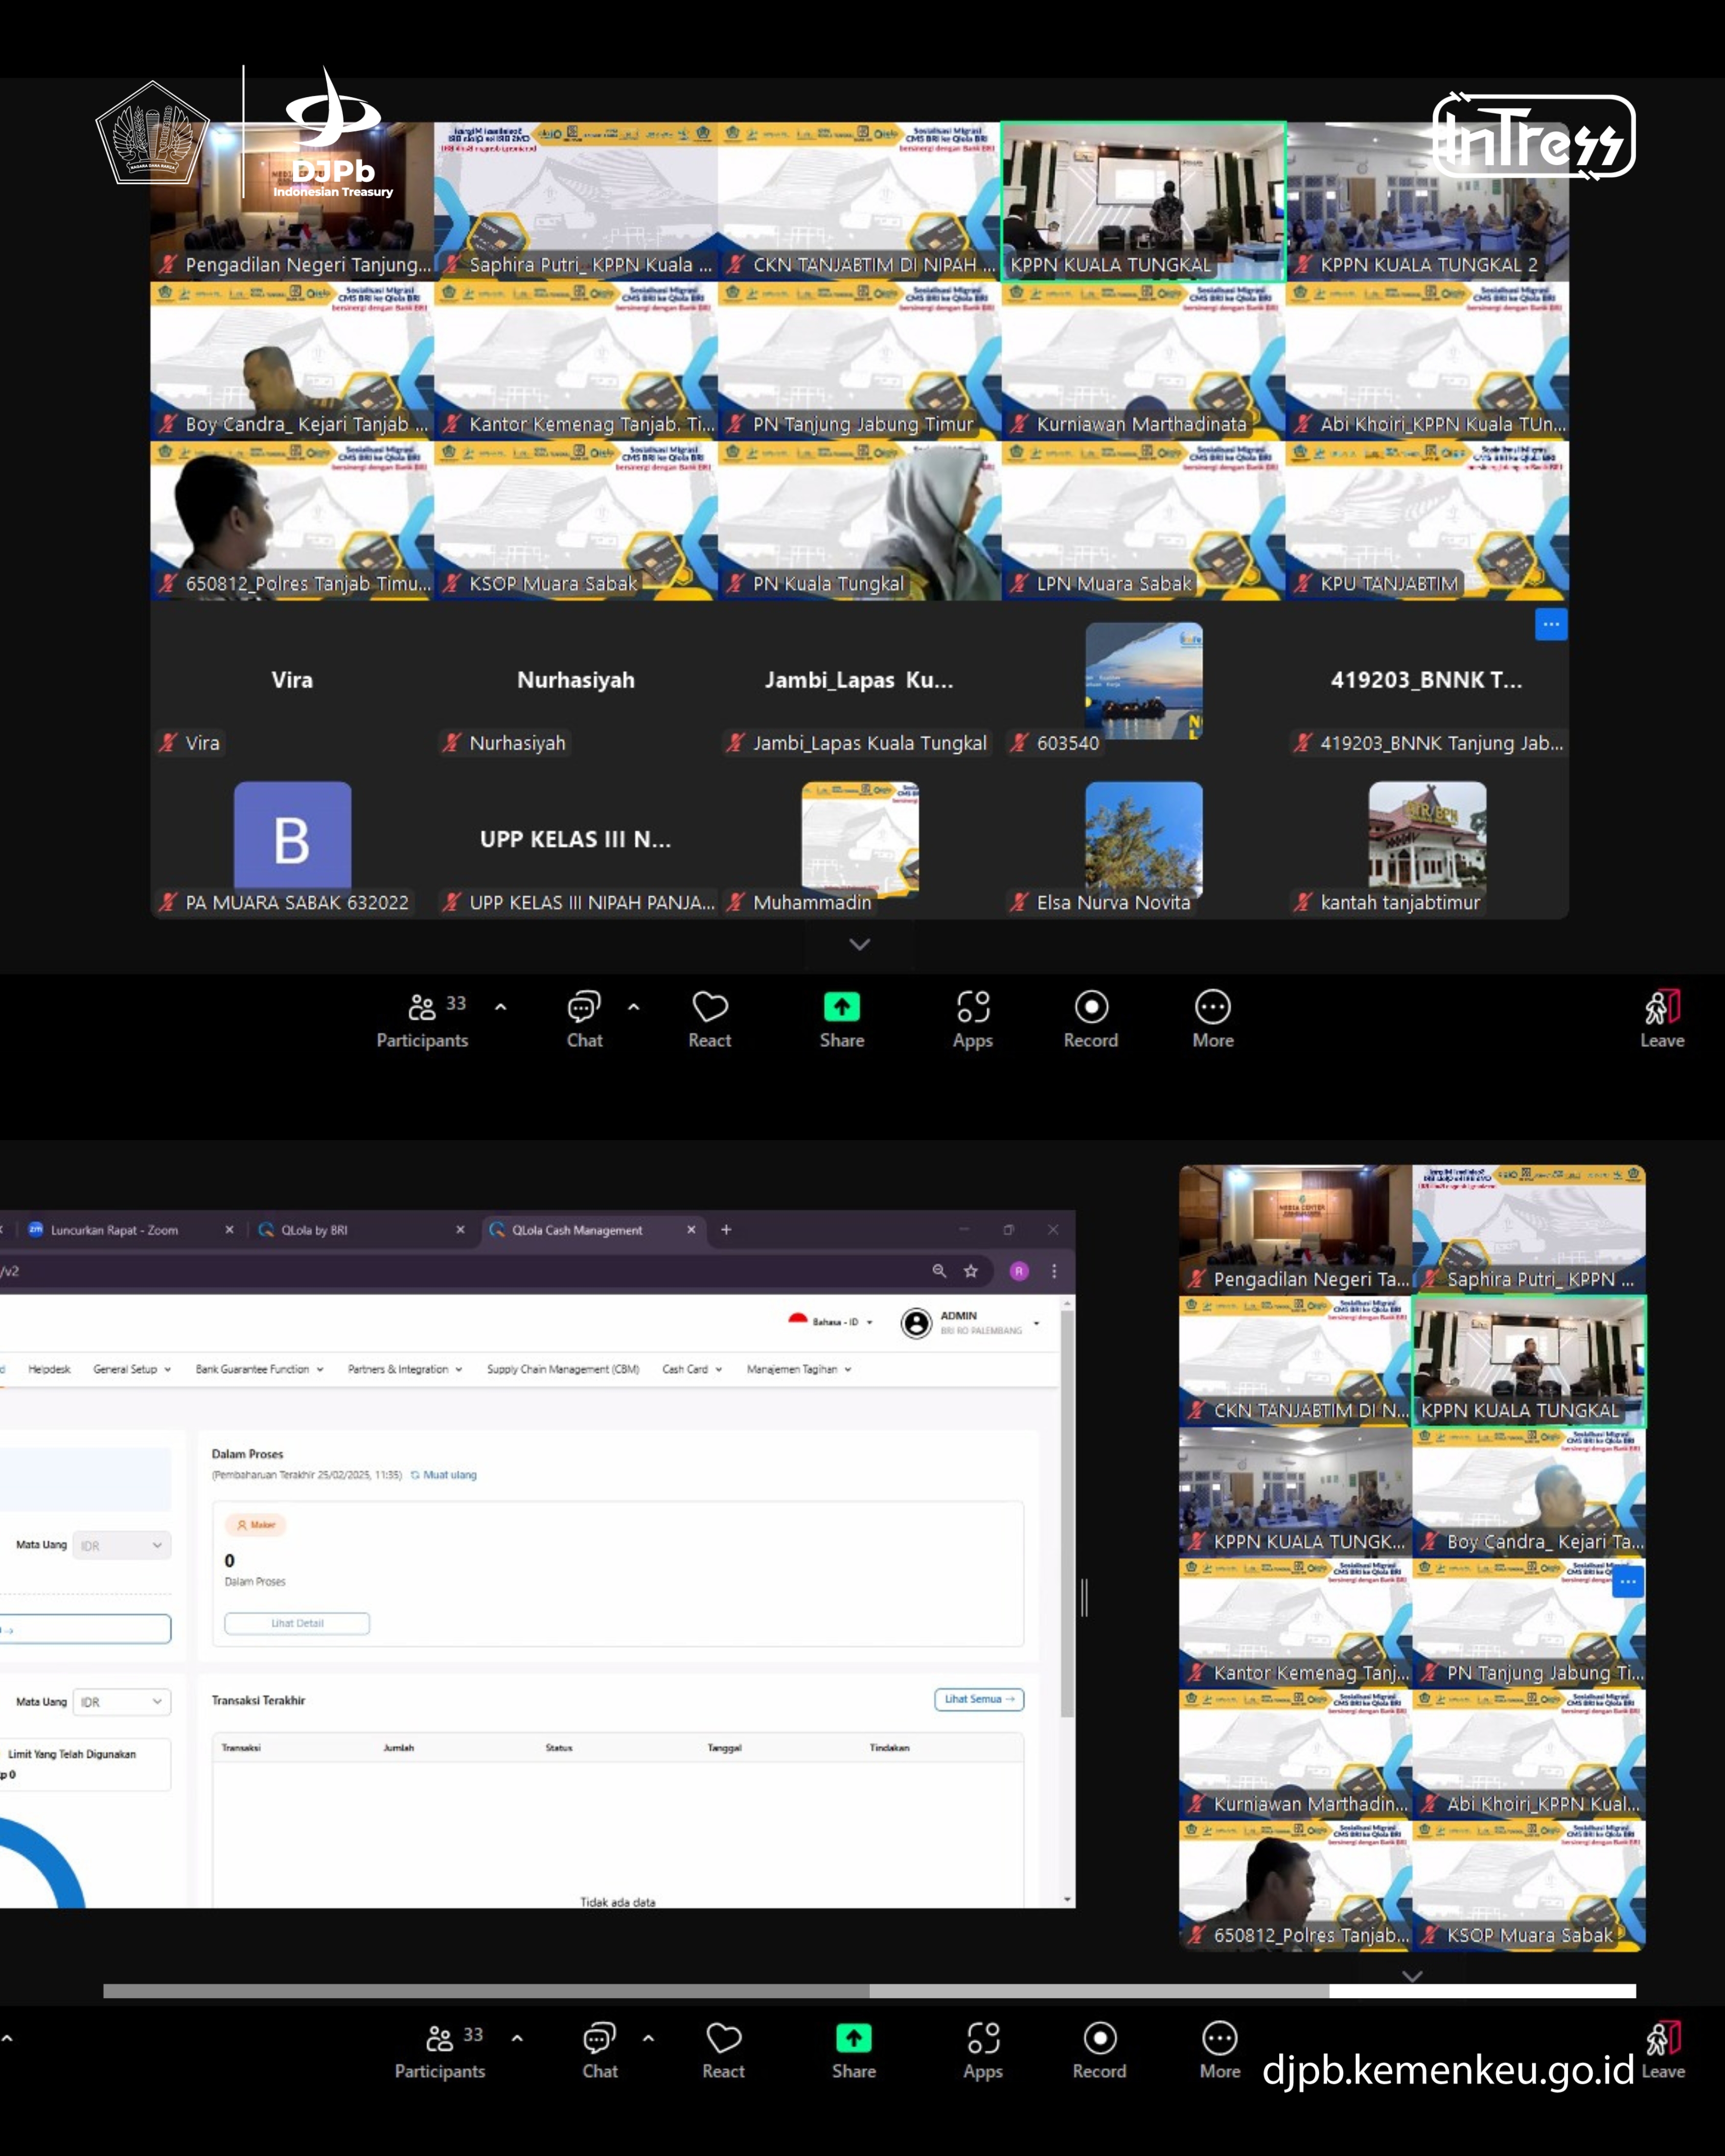Click the Maker badge in Dalam Proses
This screenshot has width=1725, height=2156.
(x=256, y=1525)
